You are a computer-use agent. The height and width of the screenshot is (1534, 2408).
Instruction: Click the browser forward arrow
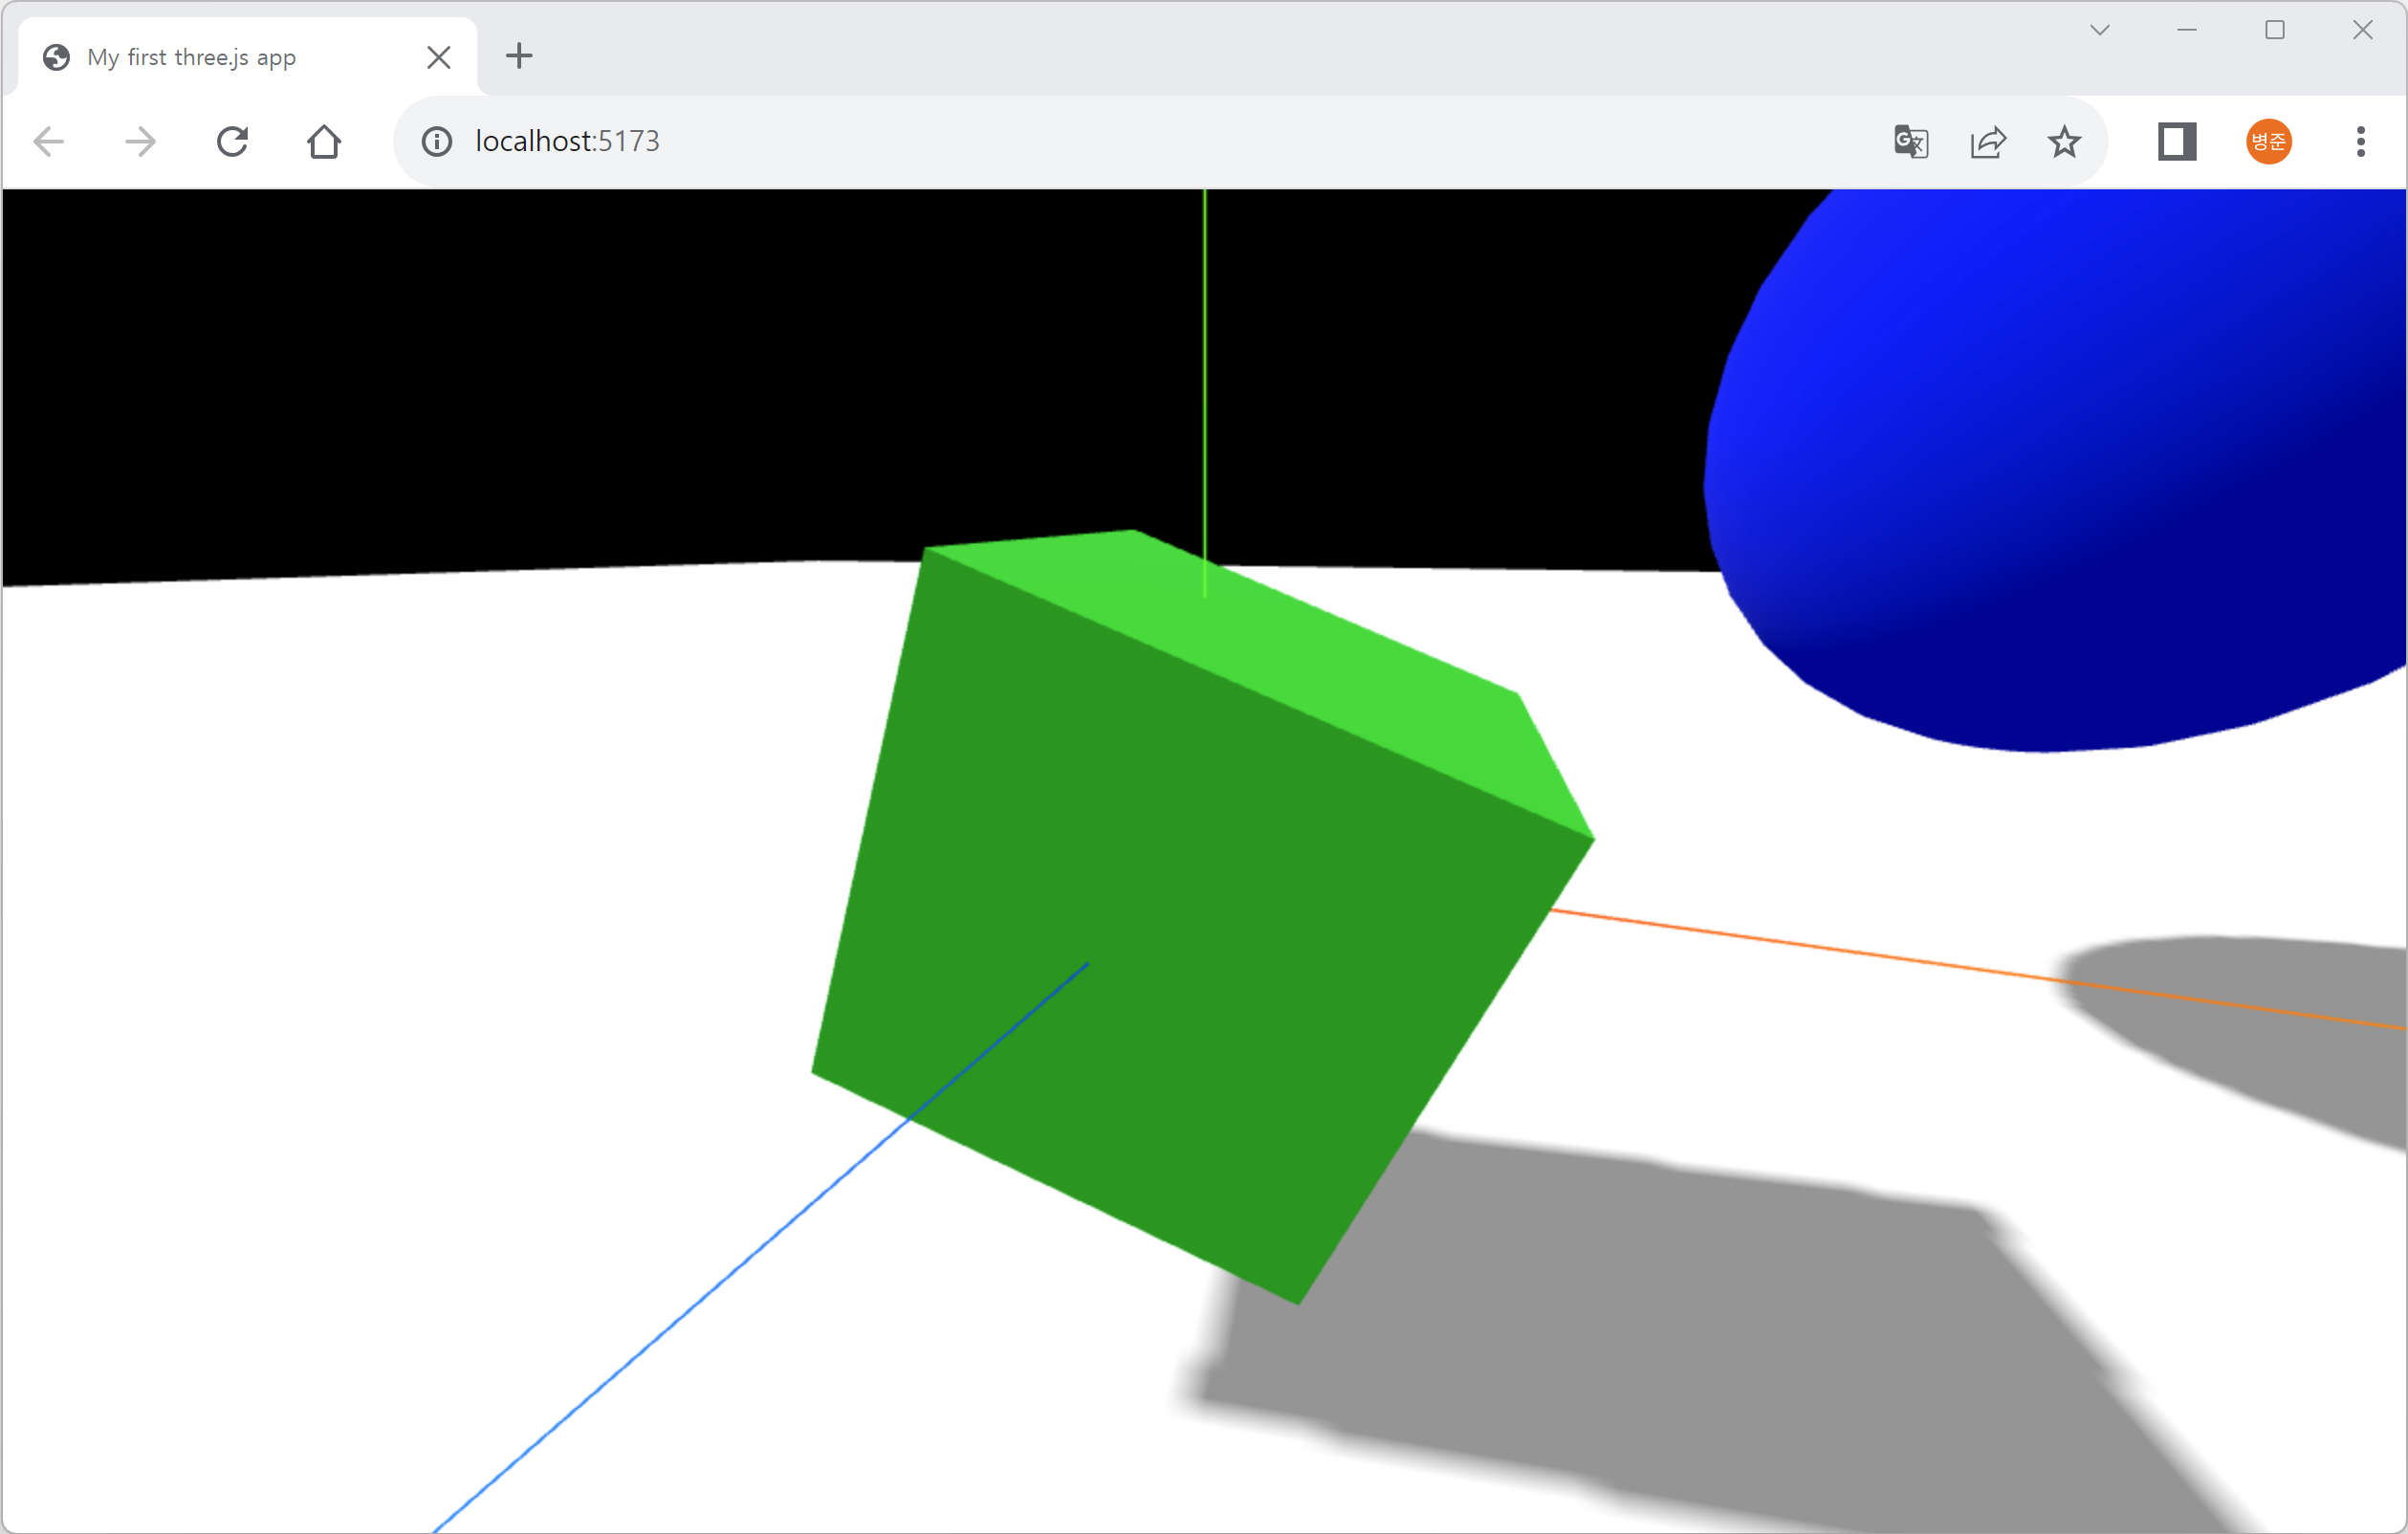140,141
